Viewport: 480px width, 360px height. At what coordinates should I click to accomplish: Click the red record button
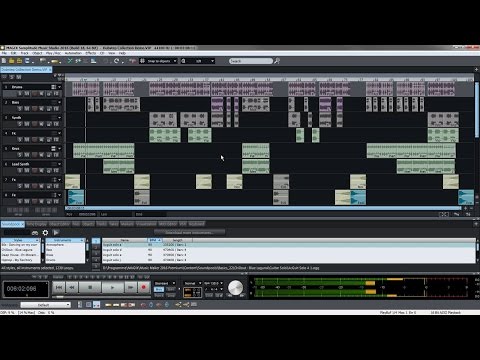[144, 287]
